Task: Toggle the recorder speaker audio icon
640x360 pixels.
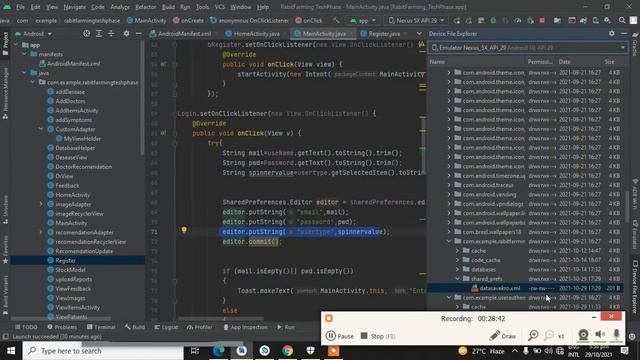Action: (x=600, y=335)
